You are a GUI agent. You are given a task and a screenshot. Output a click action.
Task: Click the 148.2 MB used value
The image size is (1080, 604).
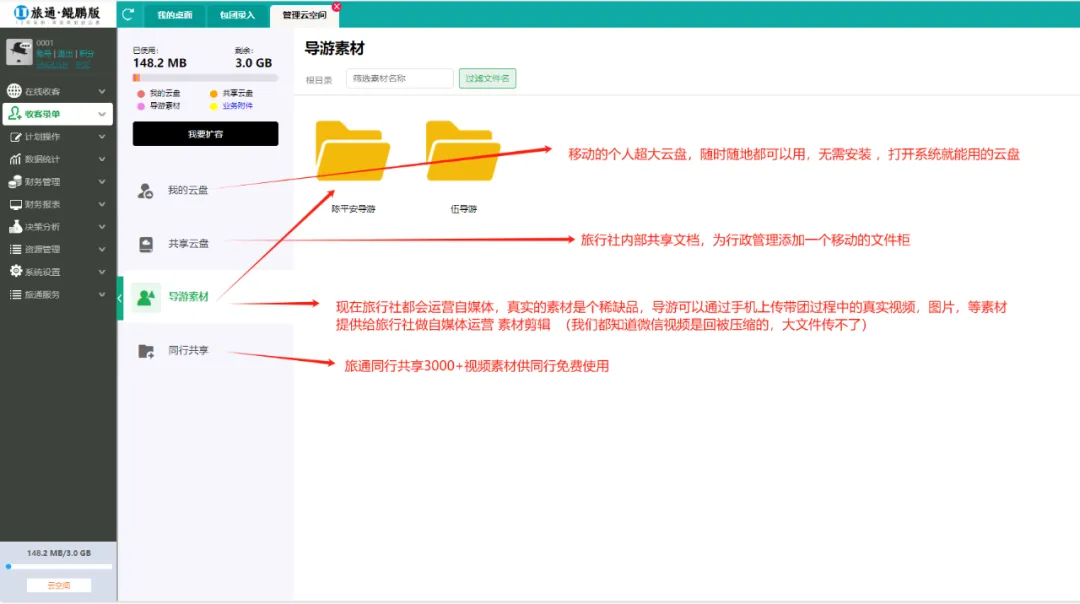pos(160,63)
